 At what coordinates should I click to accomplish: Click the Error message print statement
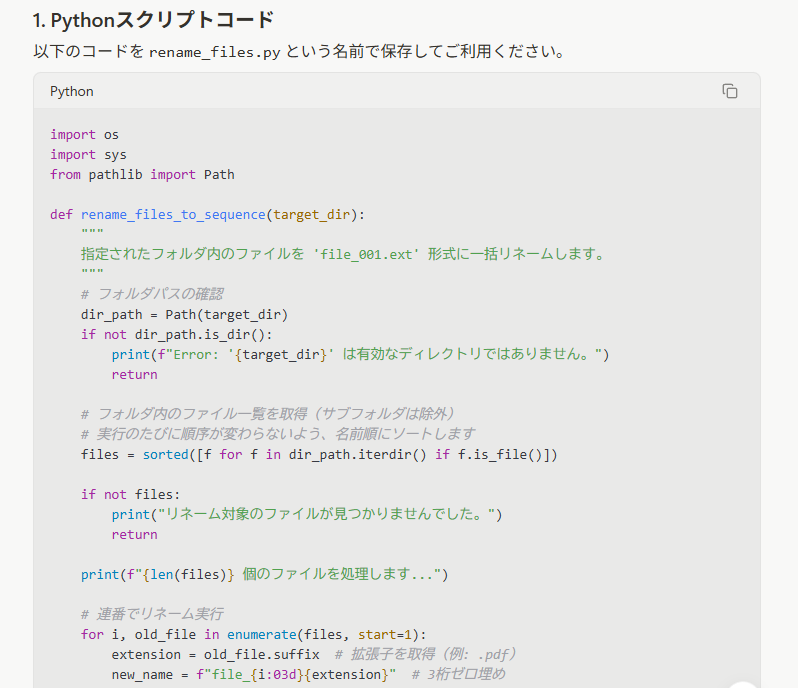(360, 354)
